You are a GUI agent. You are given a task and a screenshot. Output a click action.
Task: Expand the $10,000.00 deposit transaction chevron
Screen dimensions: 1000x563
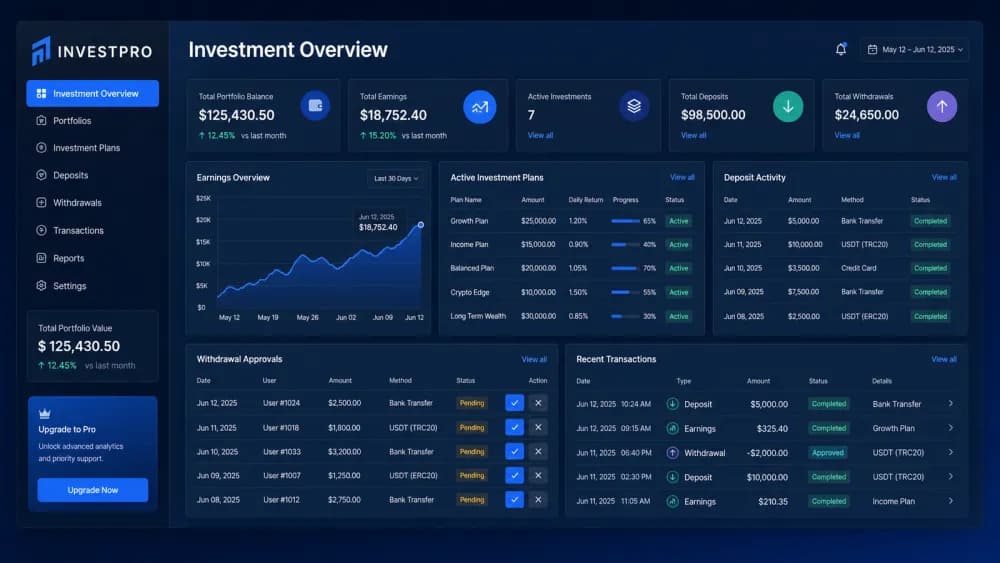pyautogui.click(x=950, y=476)
